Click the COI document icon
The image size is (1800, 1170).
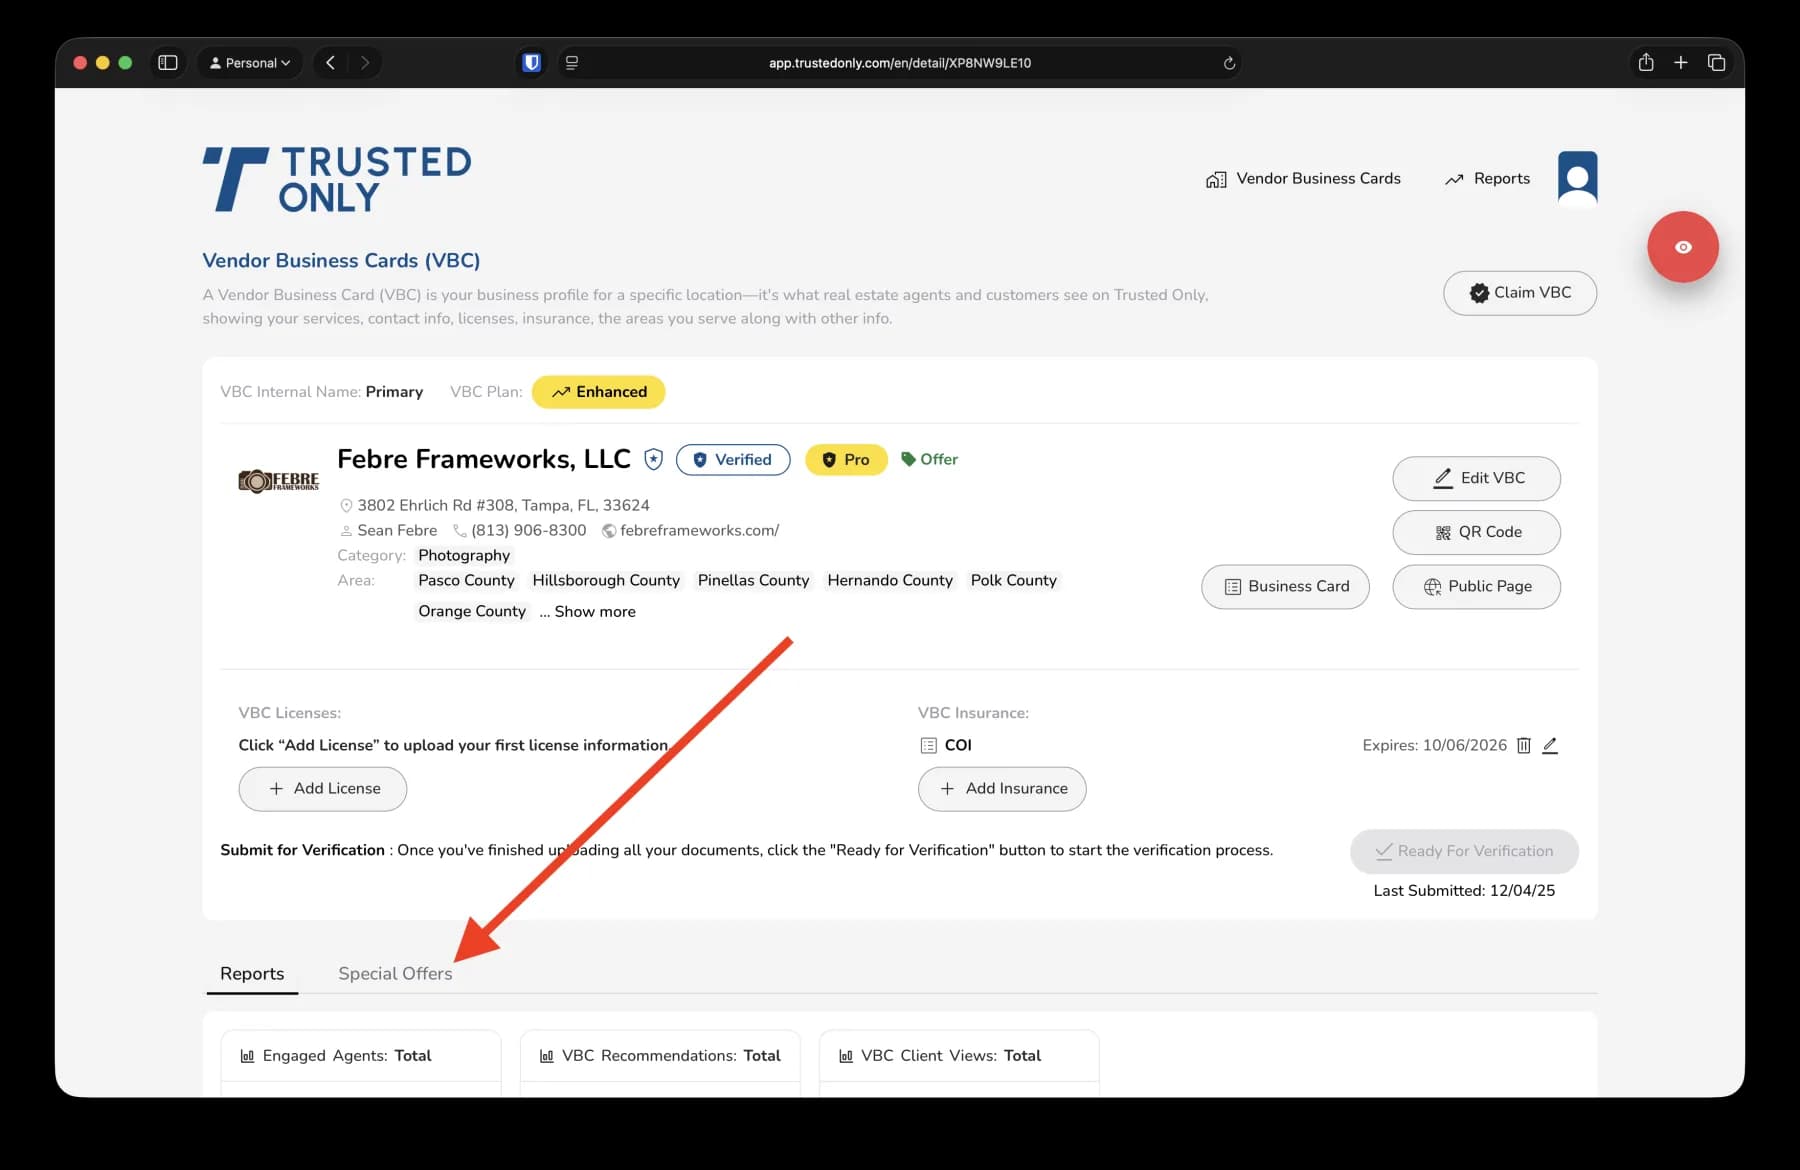928,746
